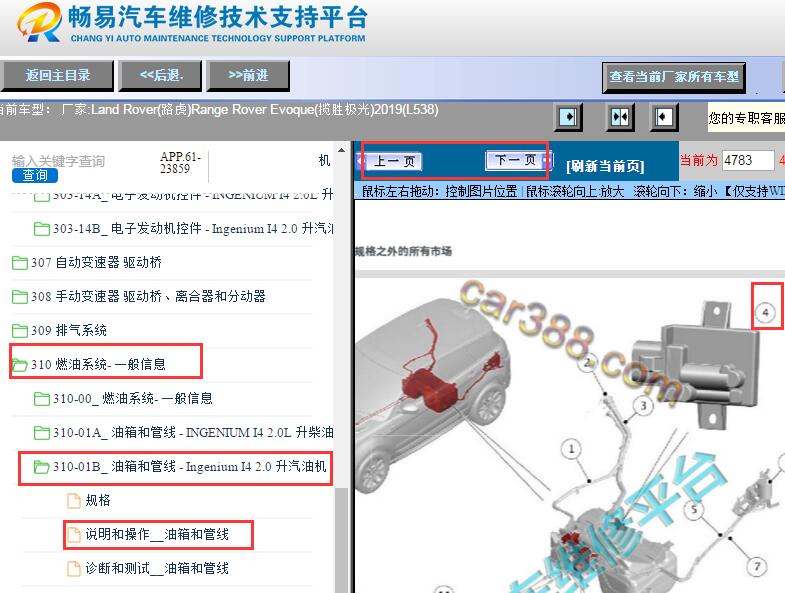Select tree item 308 手动变速器 驱动桥、离合器和分动器
The image size is (785, 593).
(148, 296)
